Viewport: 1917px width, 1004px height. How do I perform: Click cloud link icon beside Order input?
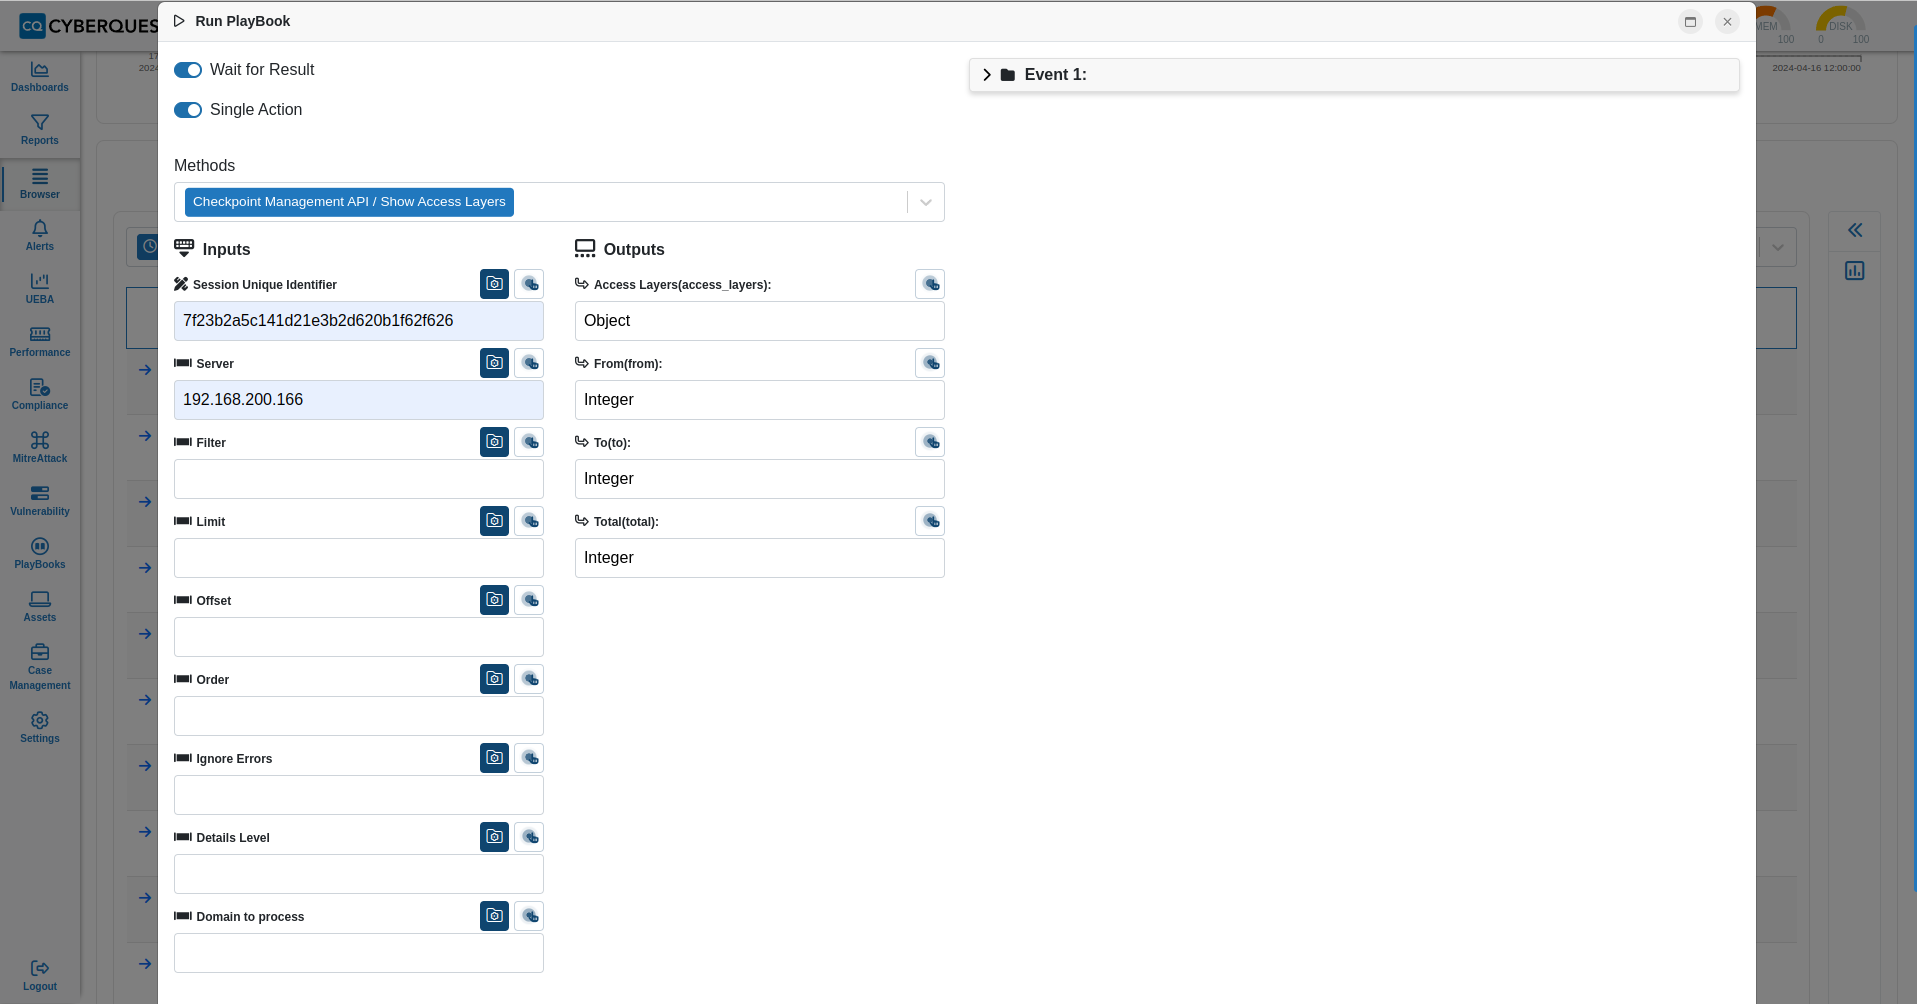coord(529,679)
